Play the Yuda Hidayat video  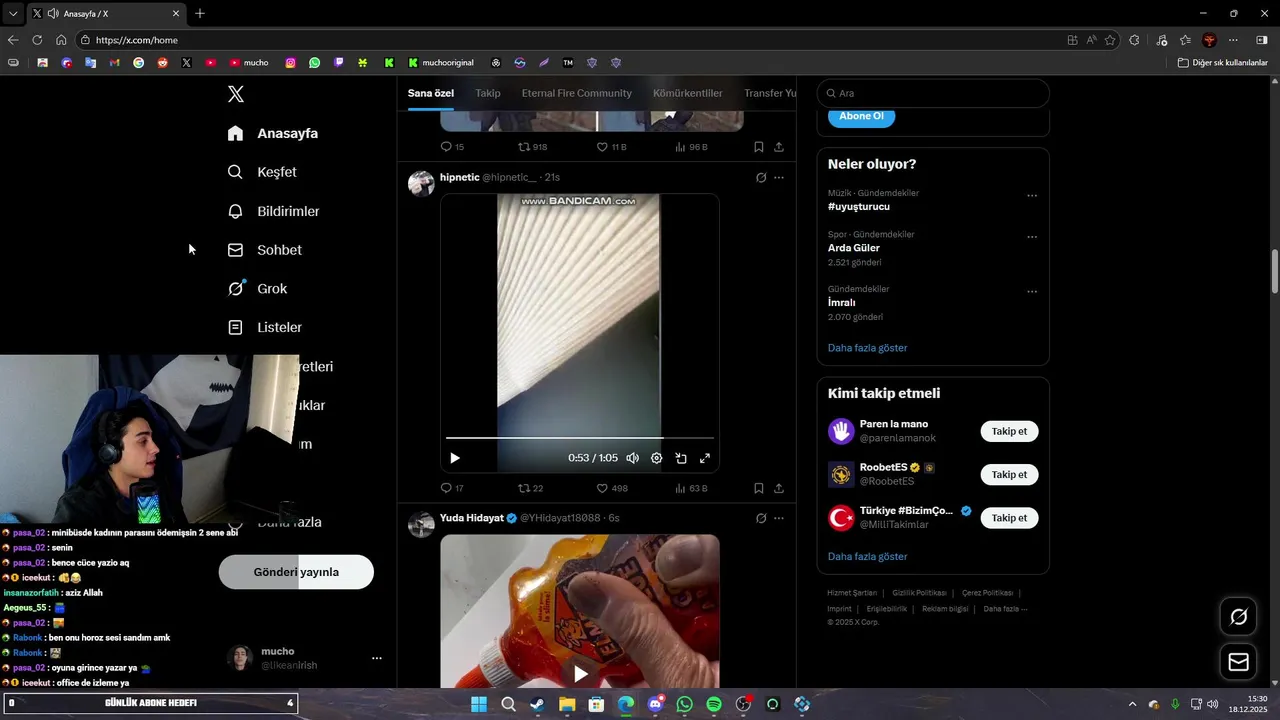tap(580, 673)
